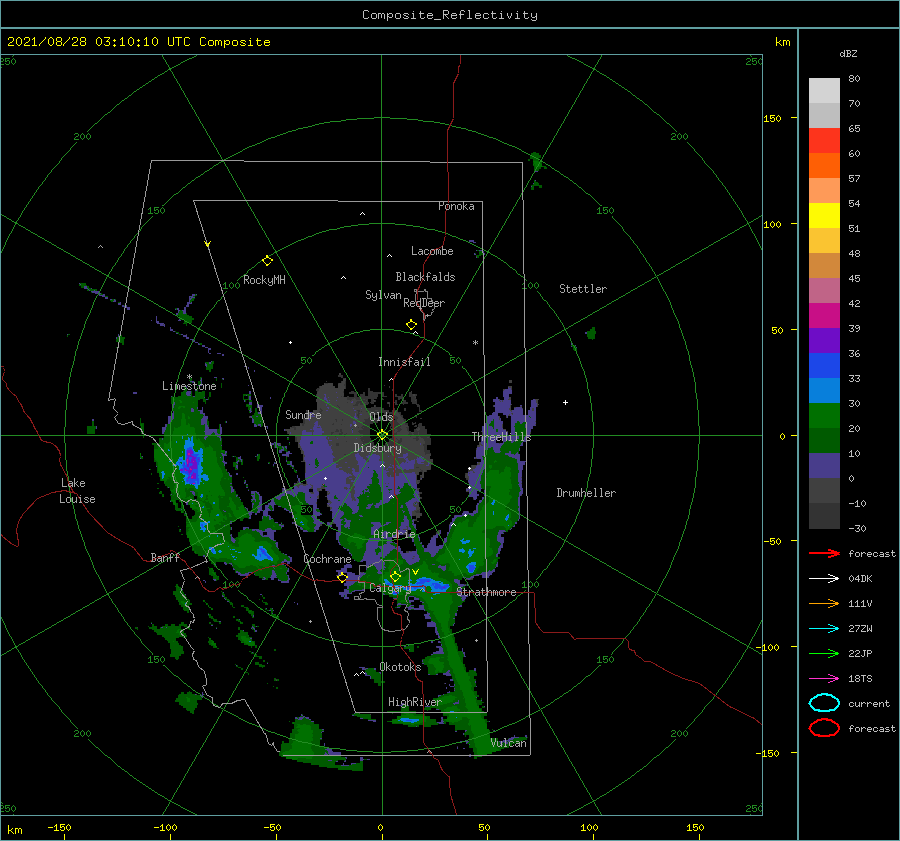Click the white asterisk marker east of Innisfail

475,343
